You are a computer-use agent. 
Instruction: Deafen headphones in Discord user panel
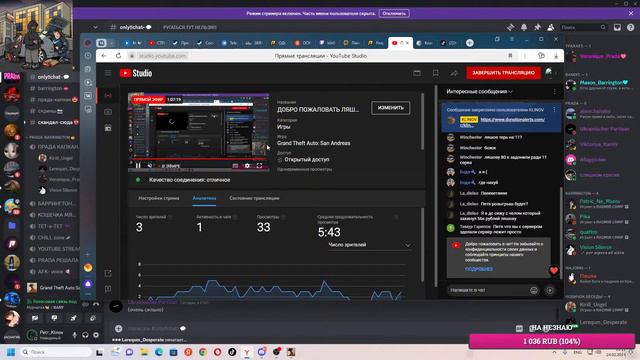[x=85, y=335]
